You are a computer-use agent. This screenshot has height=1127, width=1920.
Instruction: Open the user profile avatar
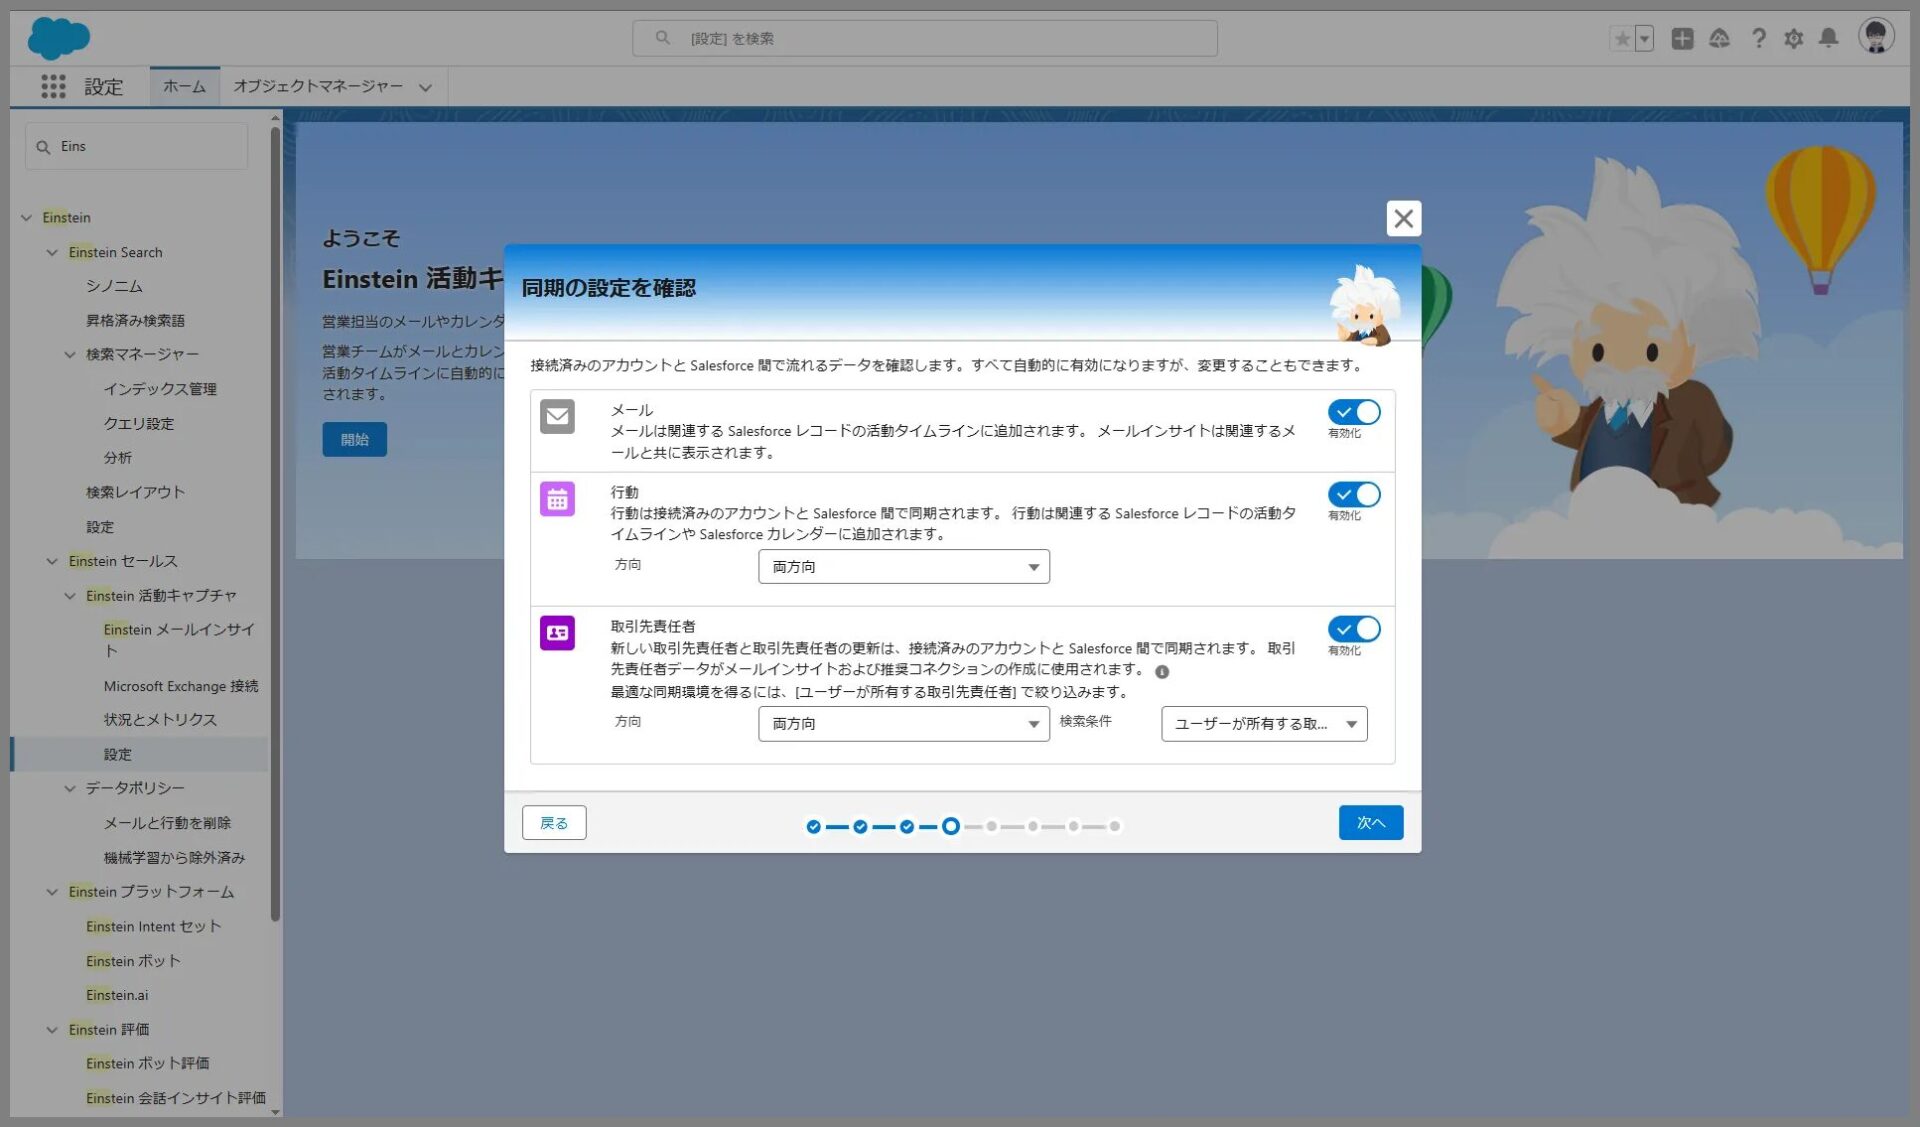(x=1876, y=36)
